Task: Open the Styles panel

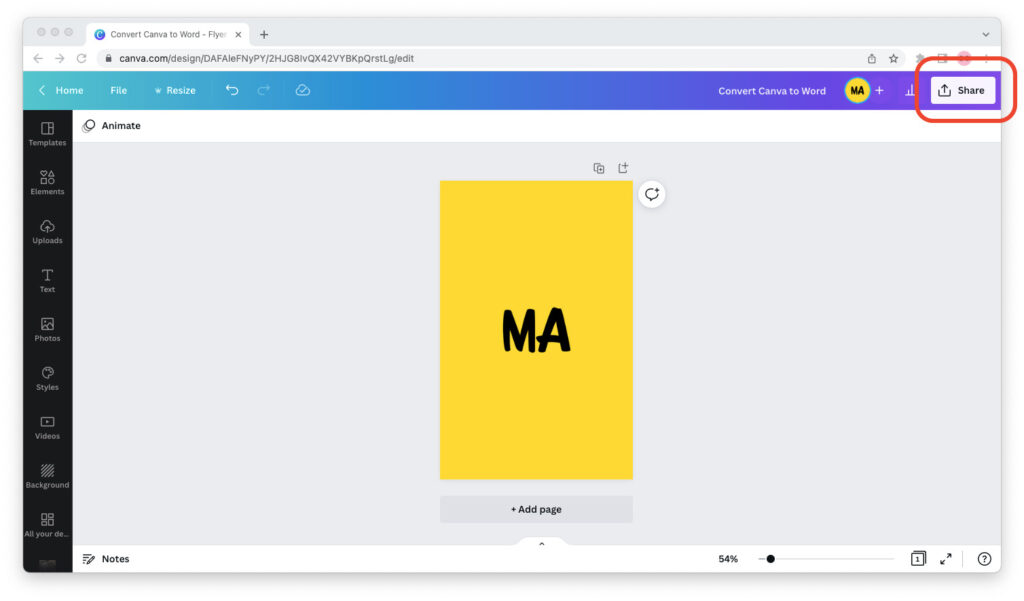Action: 47,379
